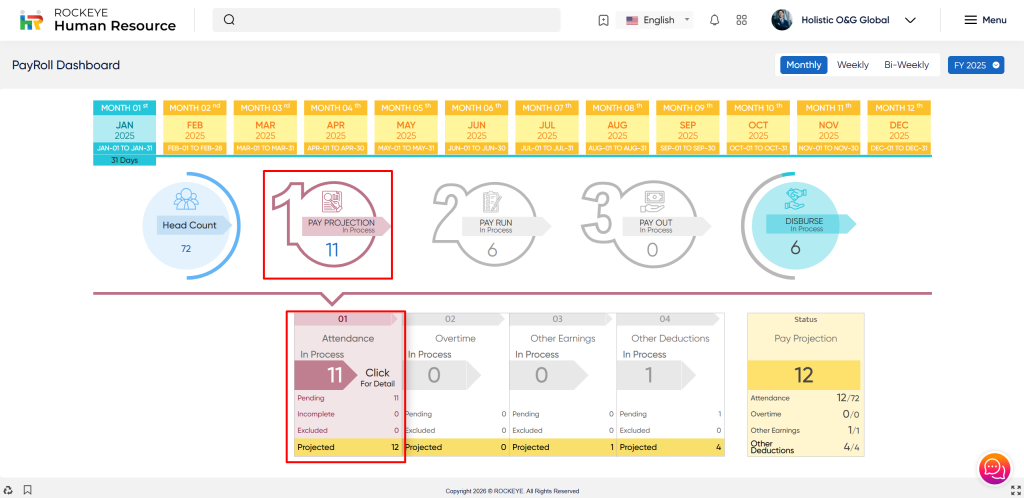Switch pay period to Weekly
This screenshot has width=1024, height=498.
coord(852,65)
